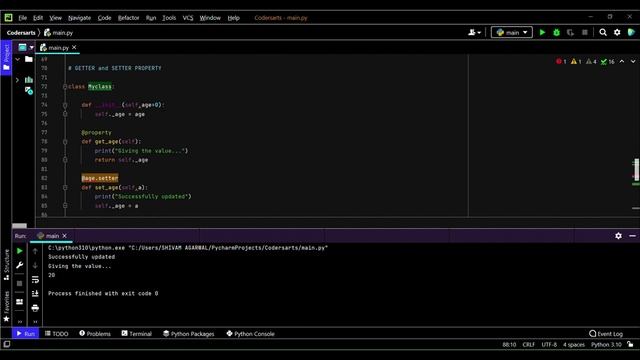Open the Event Log
Viewport: 640px width, 360px height.
point(606,333)
